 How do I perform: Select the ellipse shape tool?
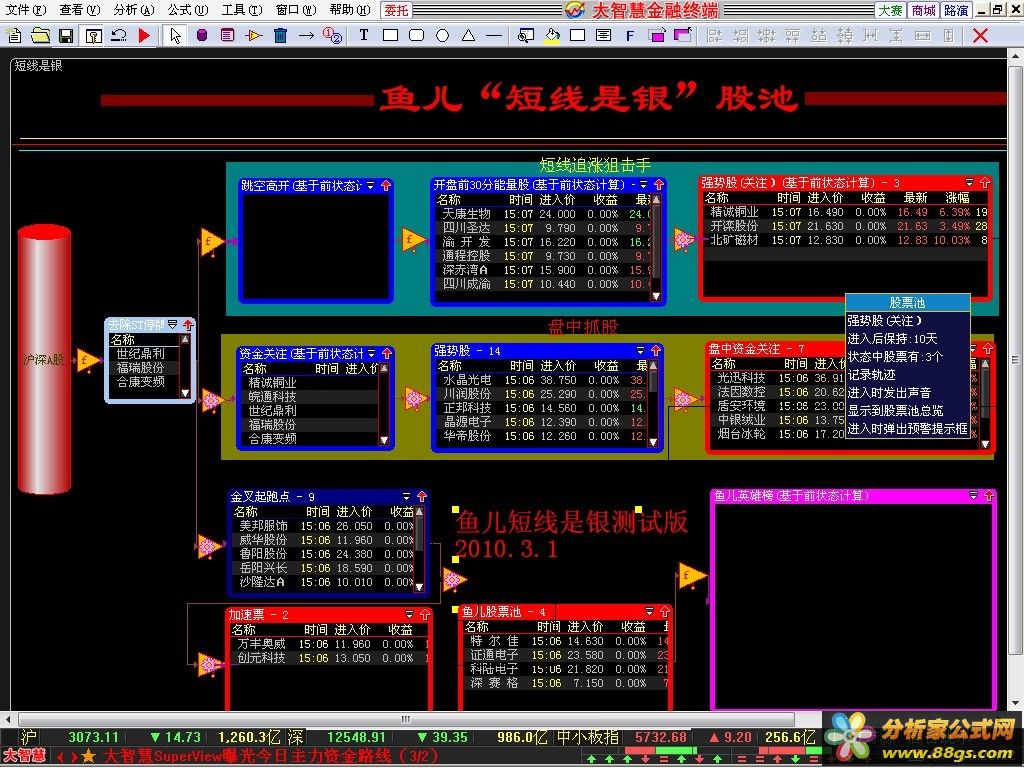(442, 35)
